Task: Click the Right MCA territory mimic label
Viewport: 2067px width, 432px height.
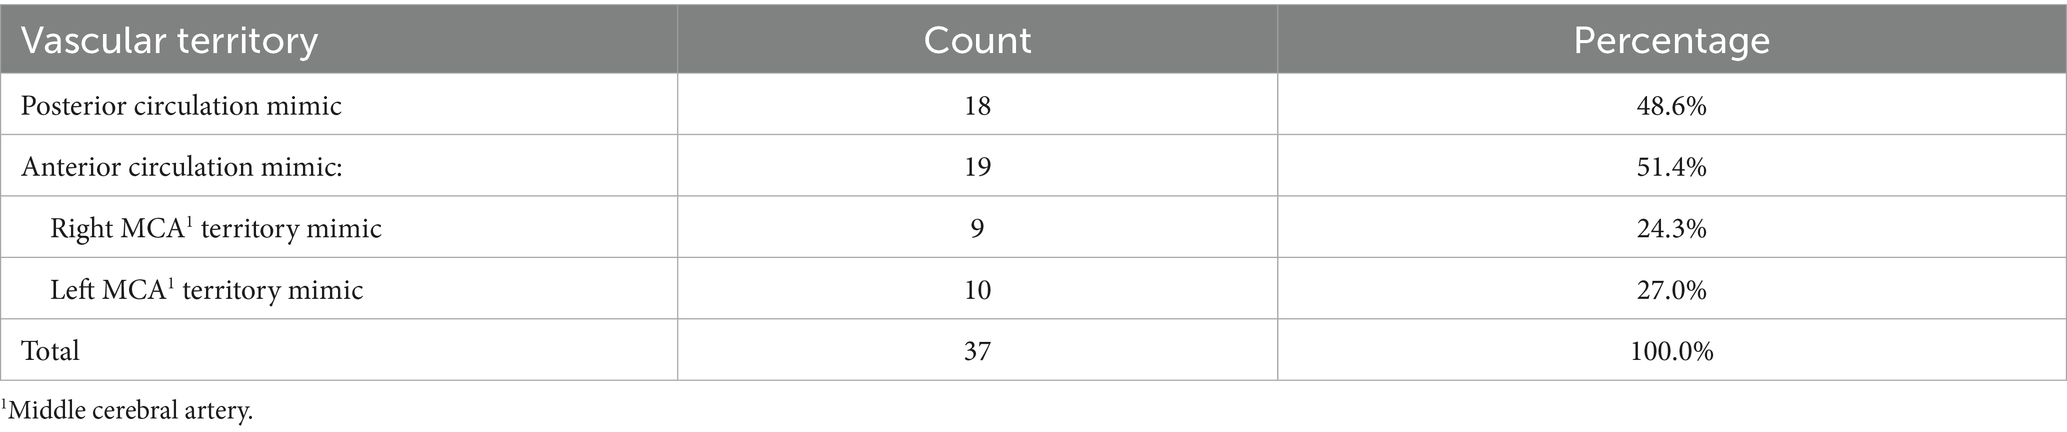Action: coord(216,229)
